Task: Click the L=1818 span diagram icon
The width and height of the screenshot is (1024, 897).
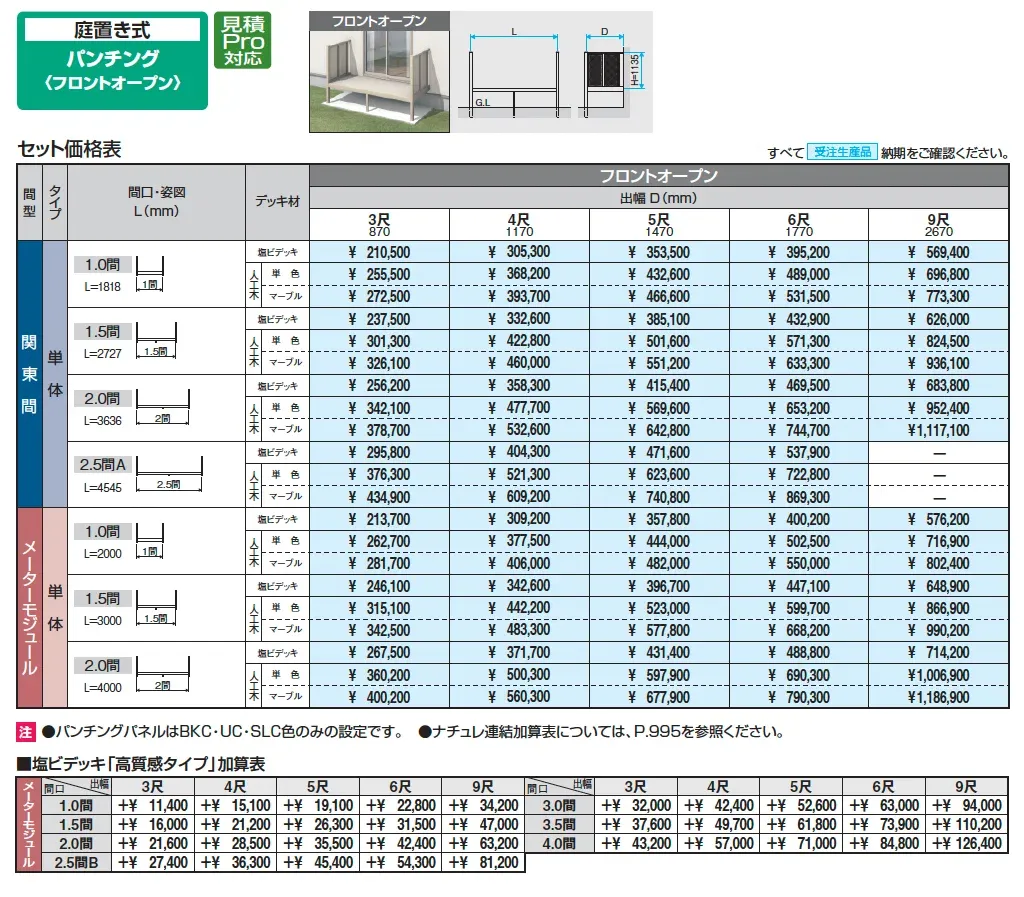Action: click(148, 274)
